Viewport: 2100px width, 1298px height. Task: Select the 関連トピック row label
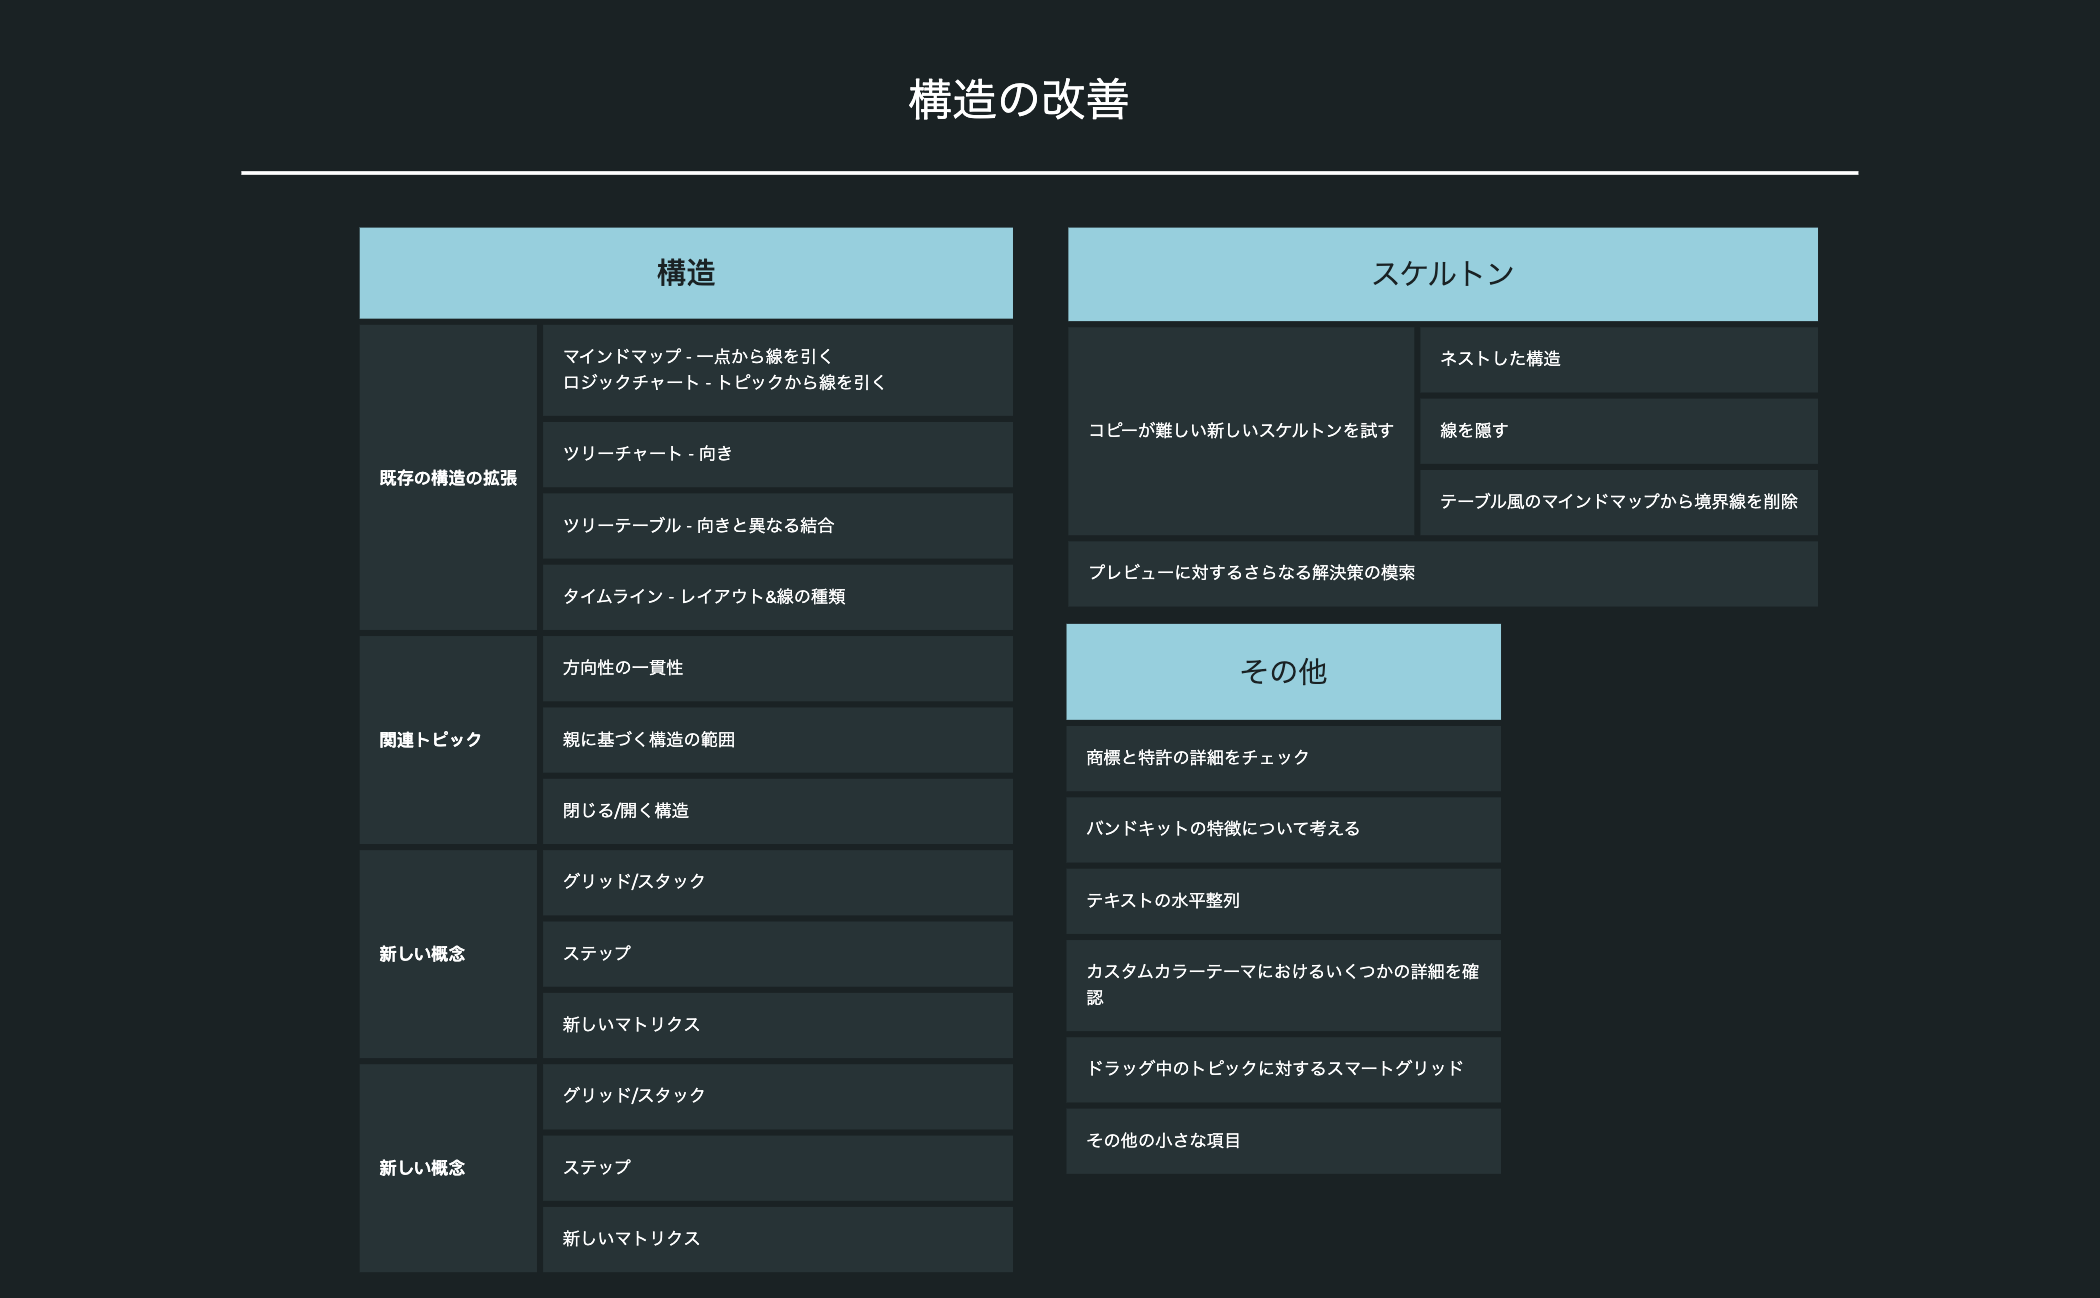(447, 740)
